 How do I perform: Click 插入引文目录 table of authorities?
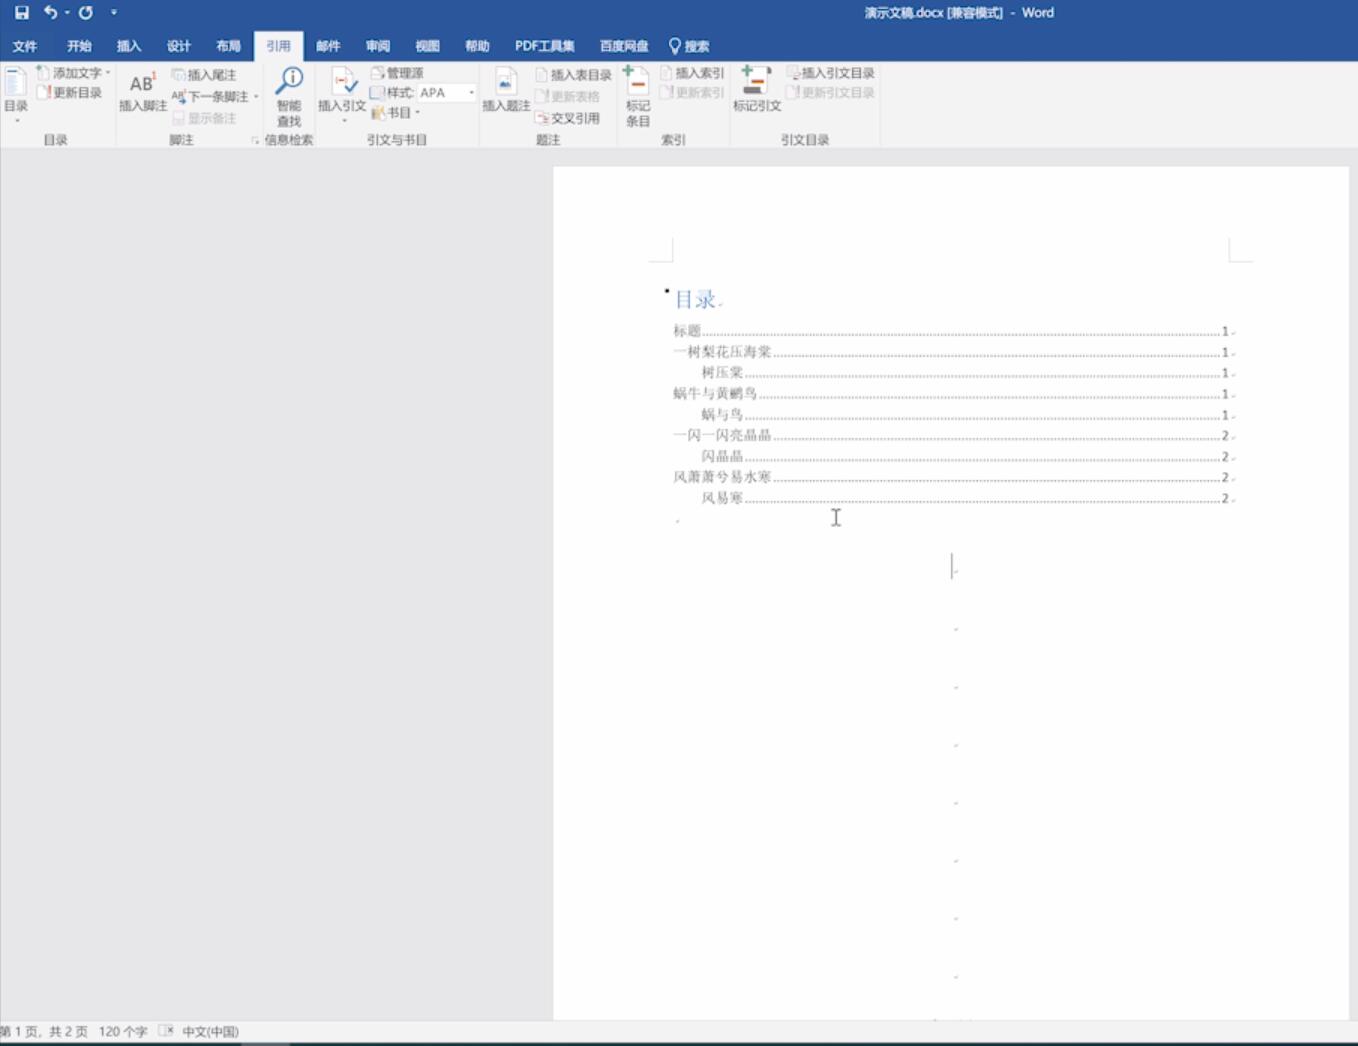(830, 73)
